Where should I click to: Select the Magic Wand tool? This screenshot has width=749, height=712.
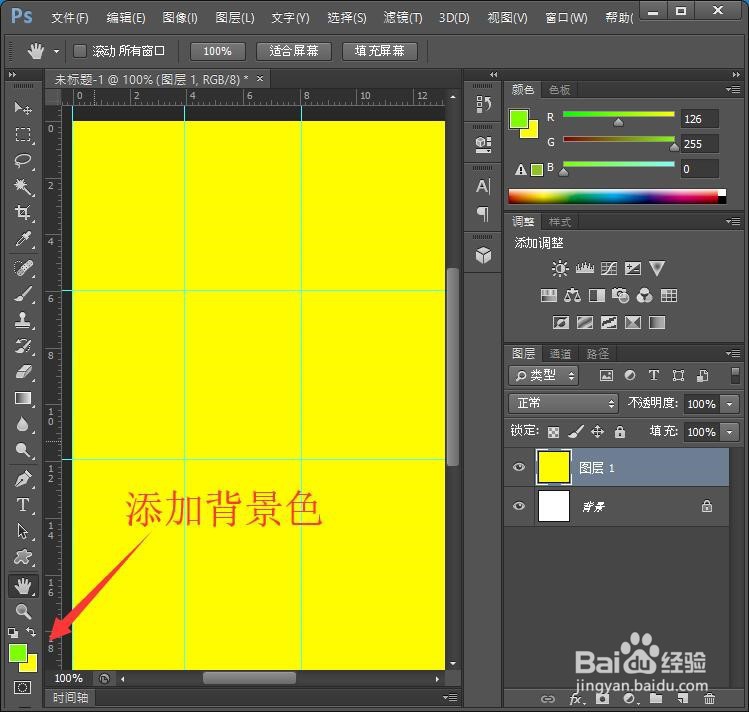tap(22, 186)
